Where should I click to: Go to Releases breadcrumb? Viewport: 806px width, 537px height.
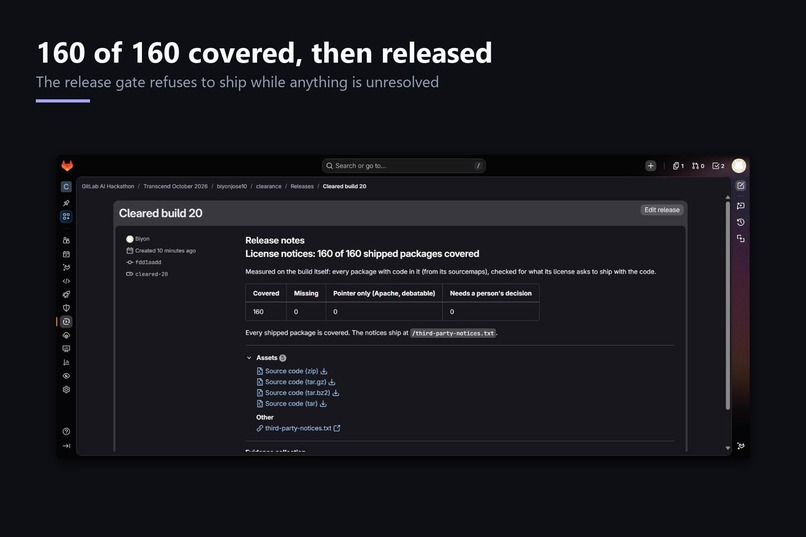(x=302, y=186)
